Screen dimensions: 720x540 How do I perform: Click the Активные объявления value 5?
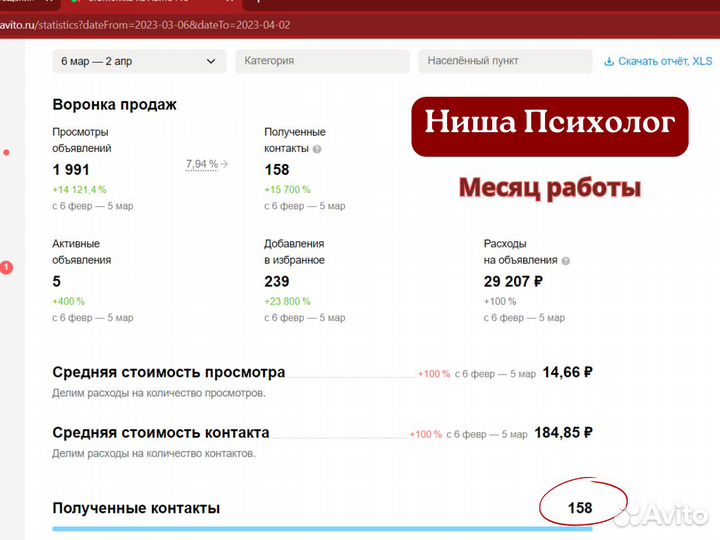(x=56, y=281)
